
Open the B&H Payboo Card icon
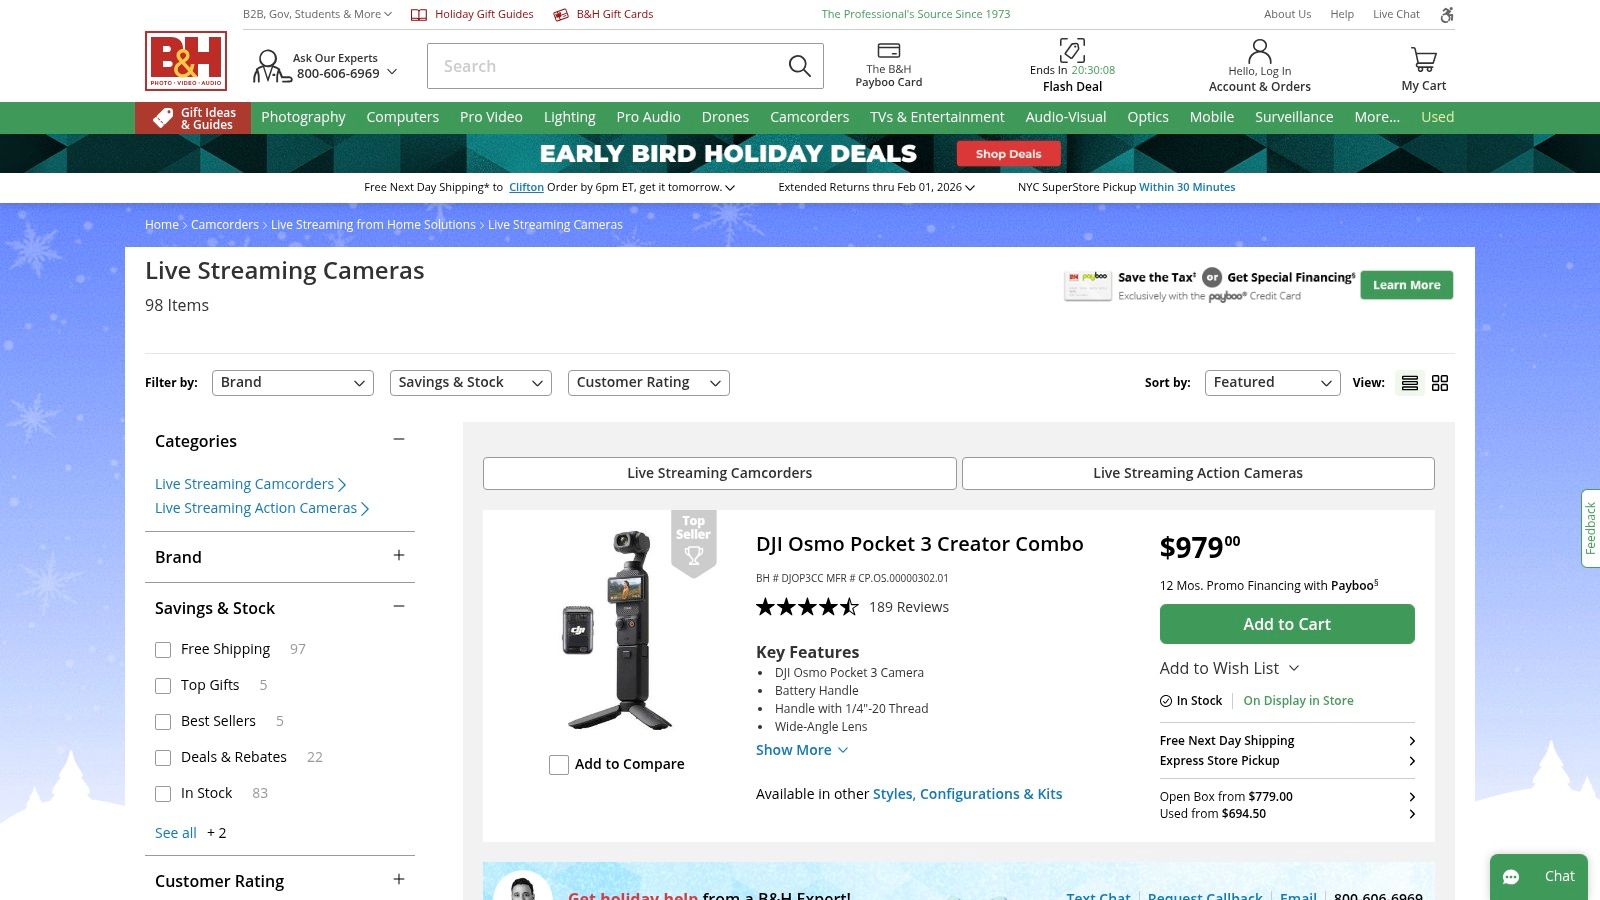(888, 51)
